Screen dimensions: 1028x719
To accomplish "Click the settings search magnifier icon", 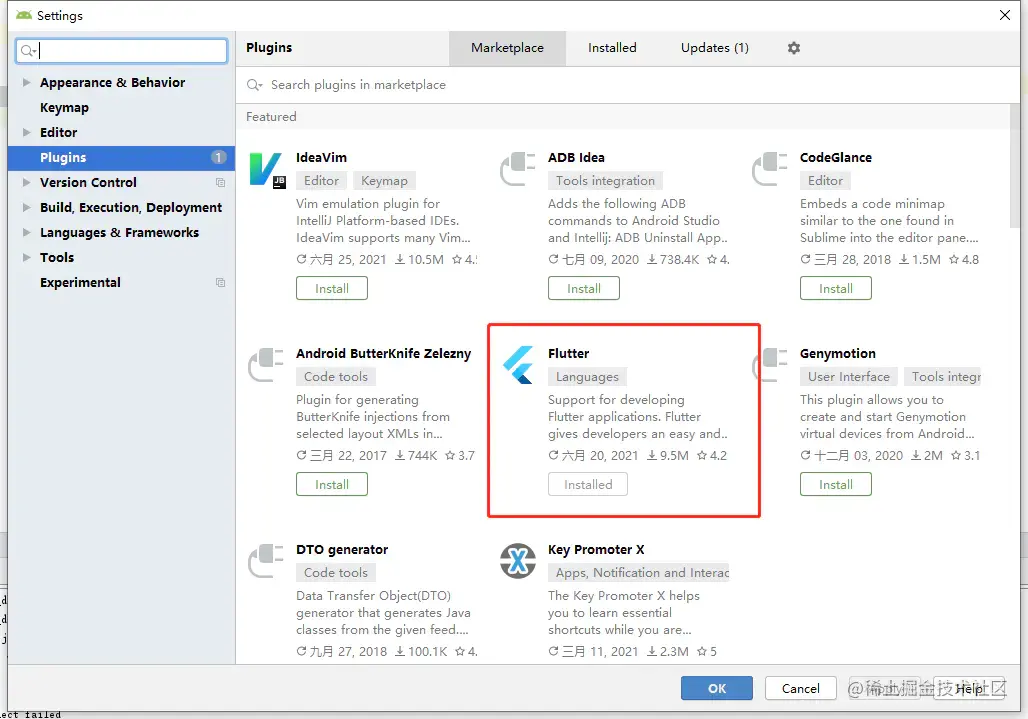I will click(28, 50).
